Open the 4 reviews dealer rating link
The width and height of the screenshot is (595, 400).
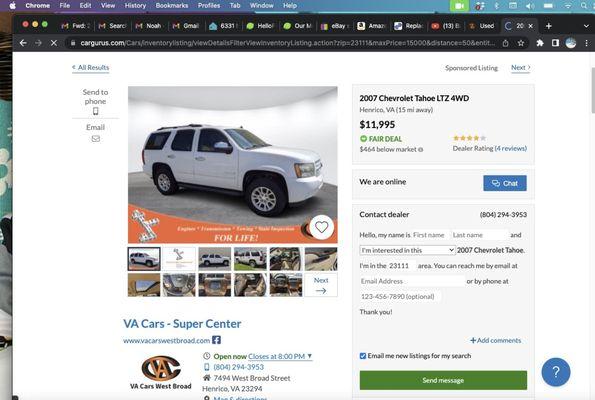tap(511, 148)
